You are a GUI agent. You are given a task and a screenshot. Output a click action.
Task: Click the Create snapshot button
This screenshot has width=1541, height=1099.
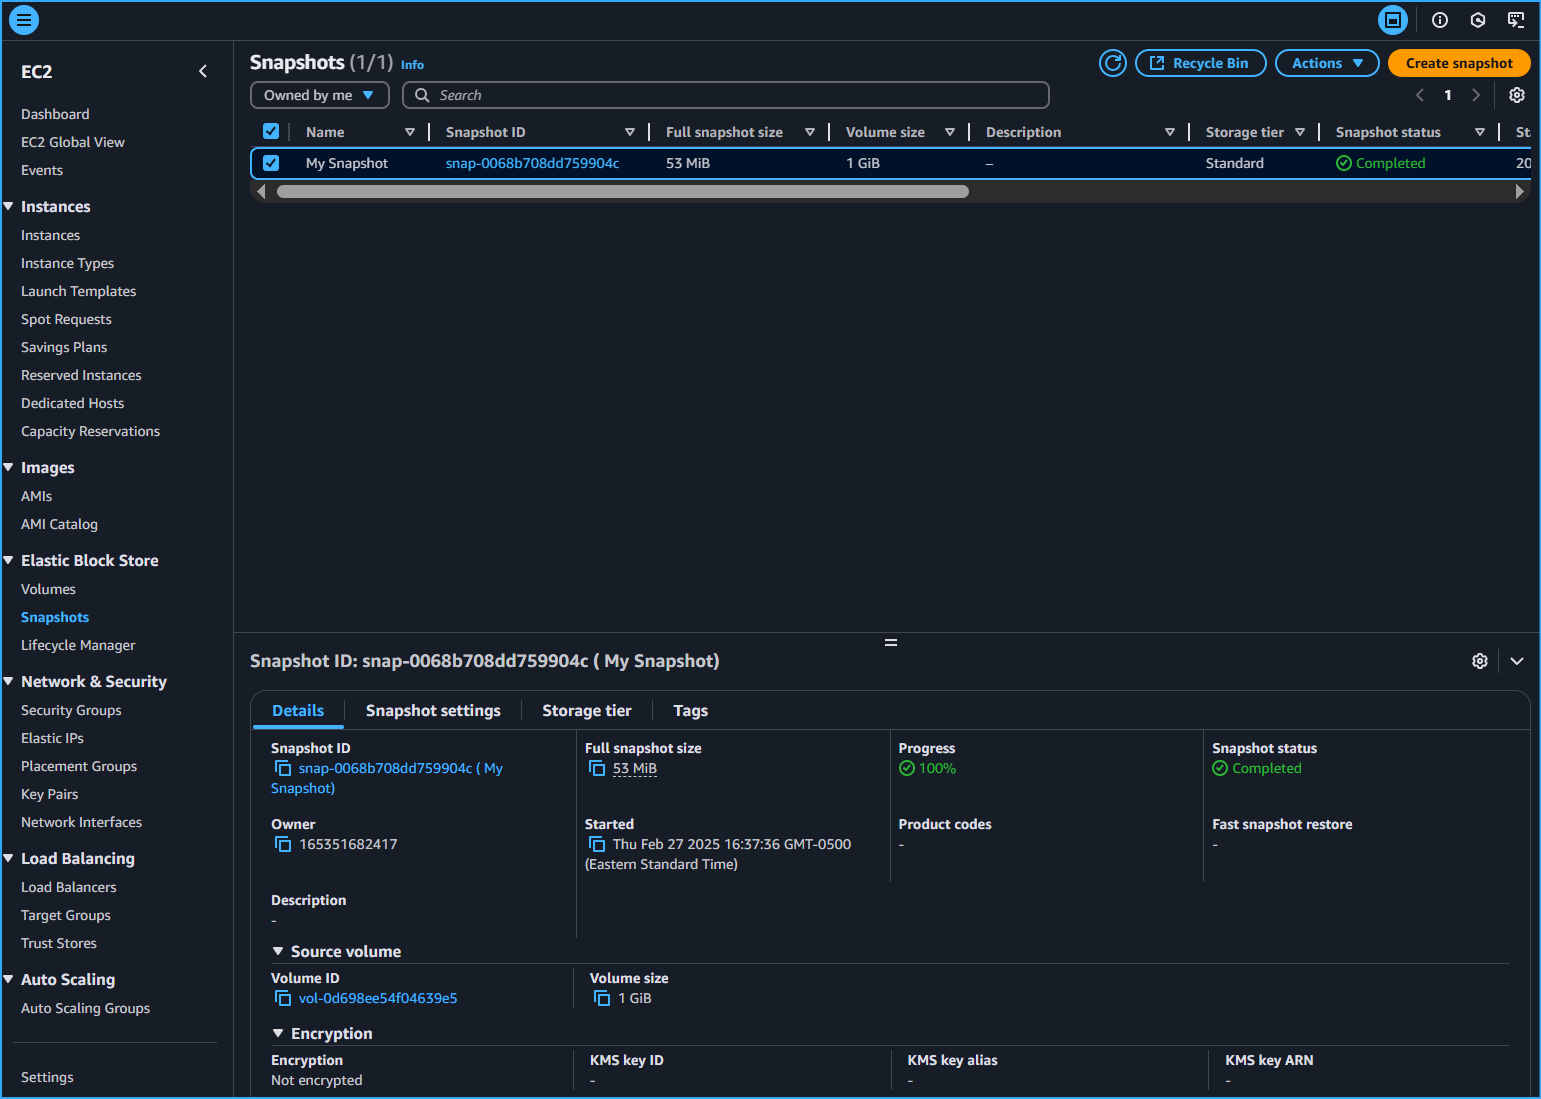1458,63
